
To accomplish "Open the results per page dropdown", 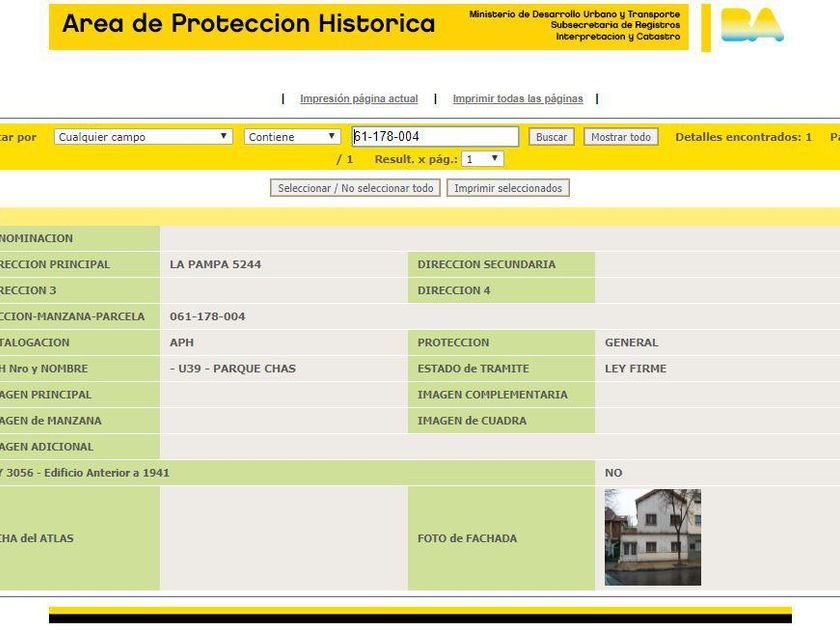I will pyautogui.click(x=482, y=159).
